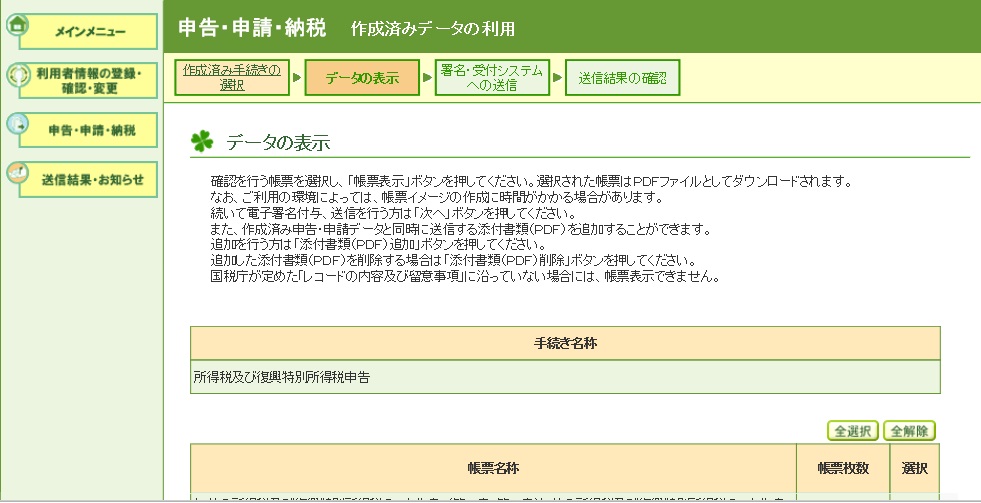This screenshot has width=981, height=503.
Task: Click the 全解除 button
Action: click(x=909, y=431)
